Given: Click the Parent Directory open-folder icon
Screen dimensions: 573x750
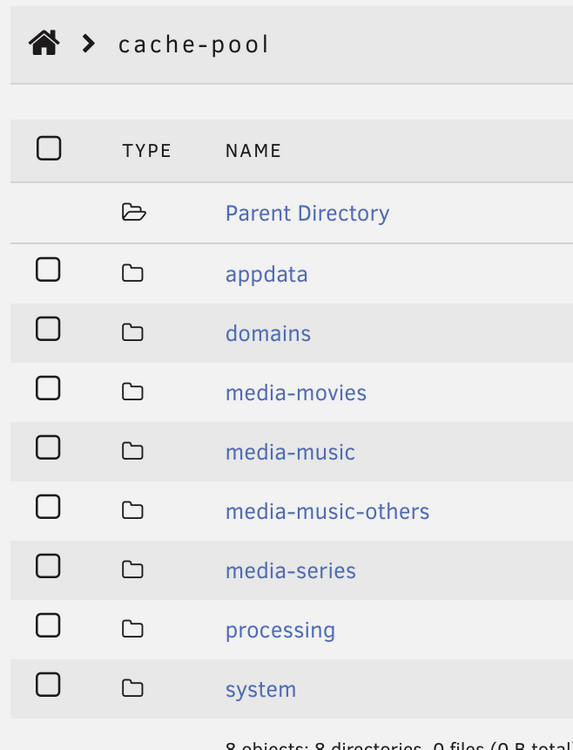Looking at the screenshot, I should (133, 212).
